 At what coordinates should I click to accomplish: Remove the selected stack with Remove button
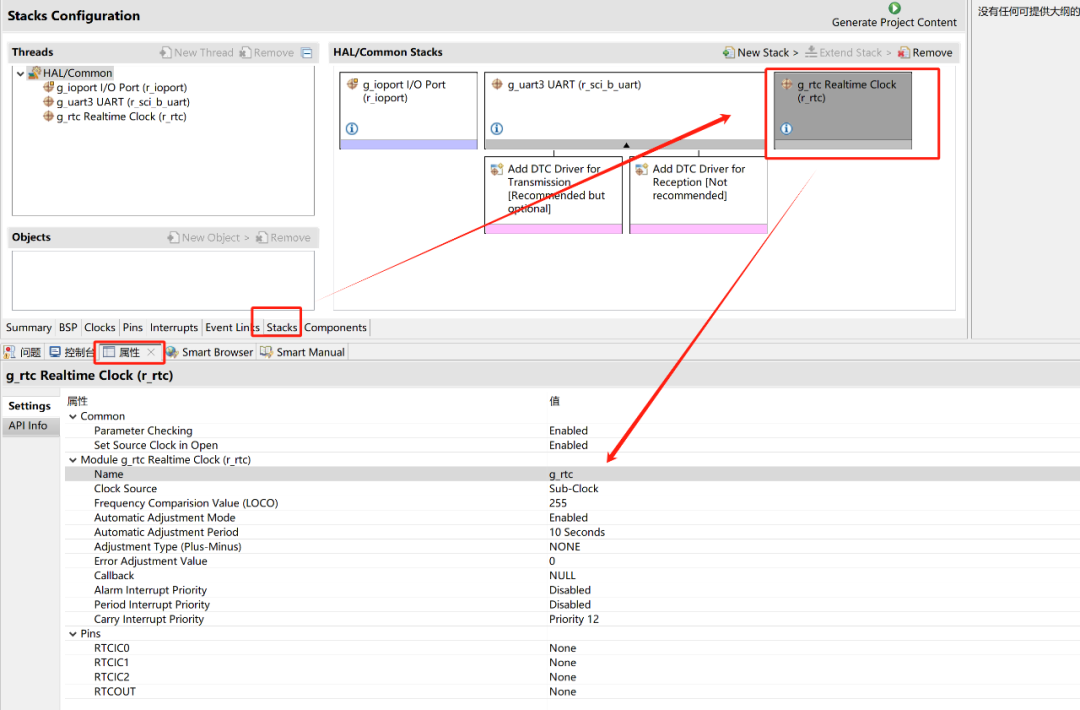(x=924, y=53)
